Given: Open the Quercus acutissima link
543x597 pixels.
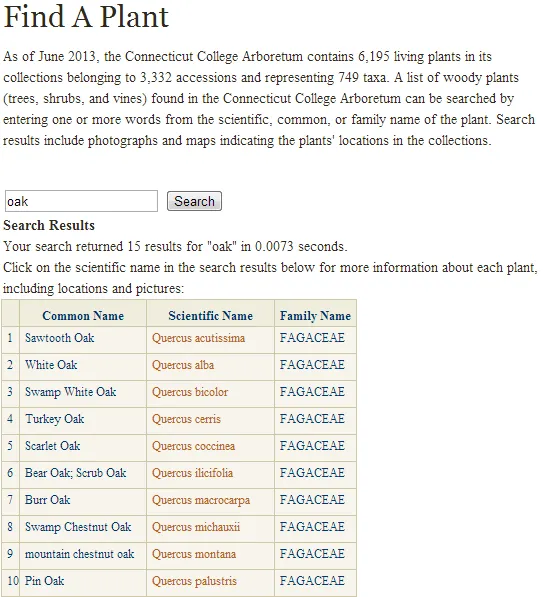Looking at the screenshot, I should pos(198,338).
